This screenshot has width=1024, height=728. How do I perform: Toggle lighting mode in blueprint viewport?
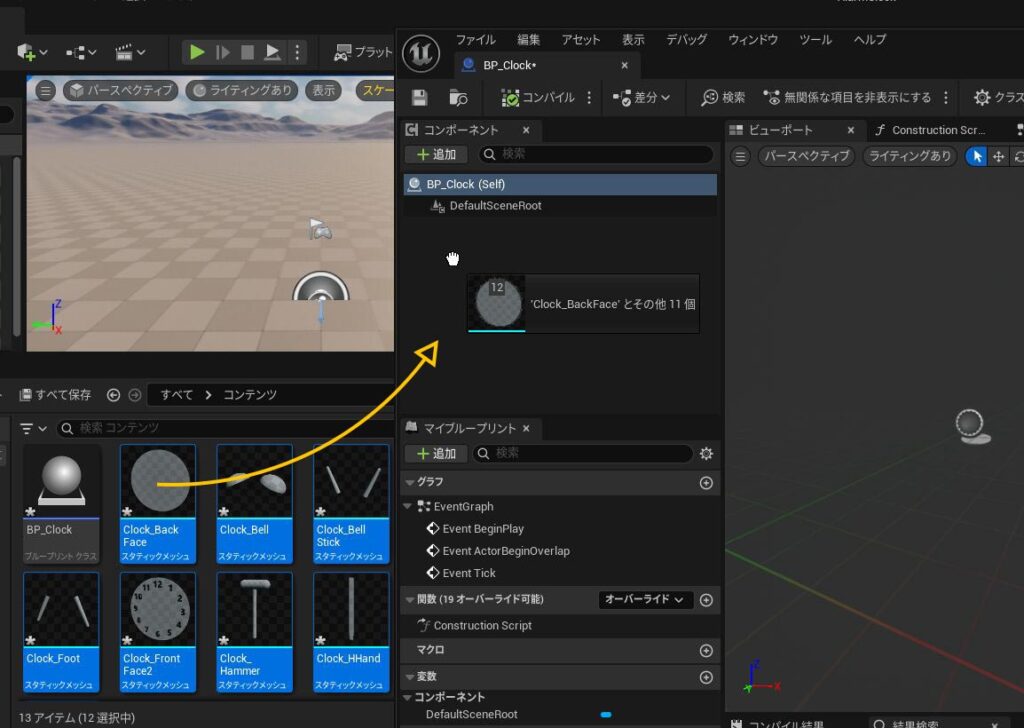point(909,156)
